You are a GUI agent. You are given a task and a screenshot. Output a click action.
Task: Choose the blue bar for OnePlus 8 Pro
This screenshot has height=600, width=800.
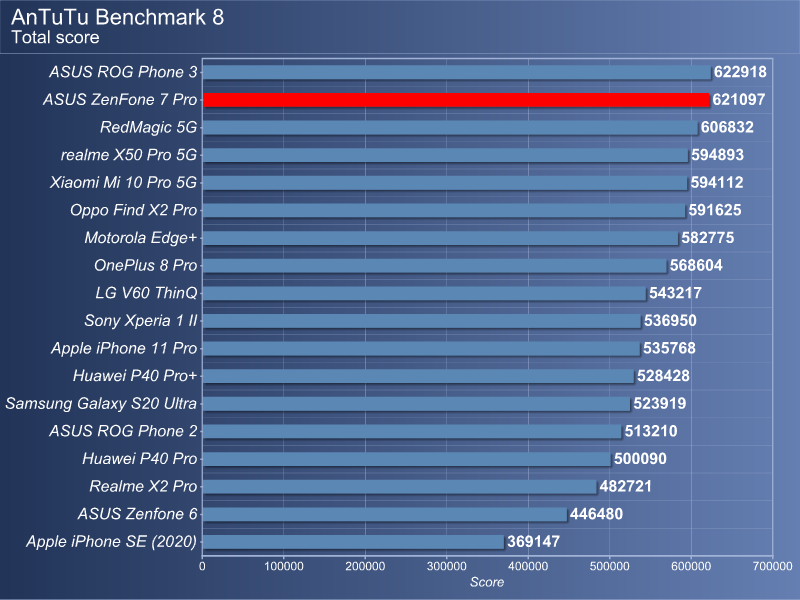pos(435,266)
